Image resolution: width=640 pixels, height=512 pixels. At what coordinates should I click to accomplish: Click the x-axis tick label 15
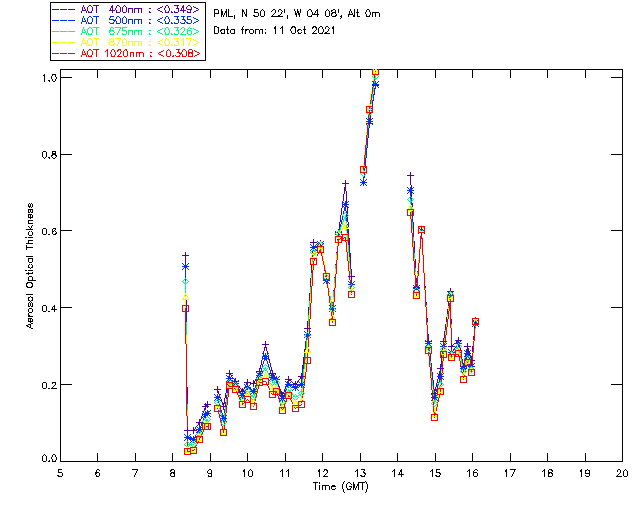[435, 473]
